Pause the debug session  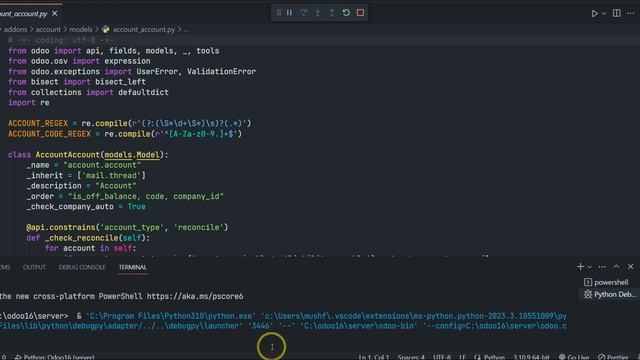(x=289, y=13)
